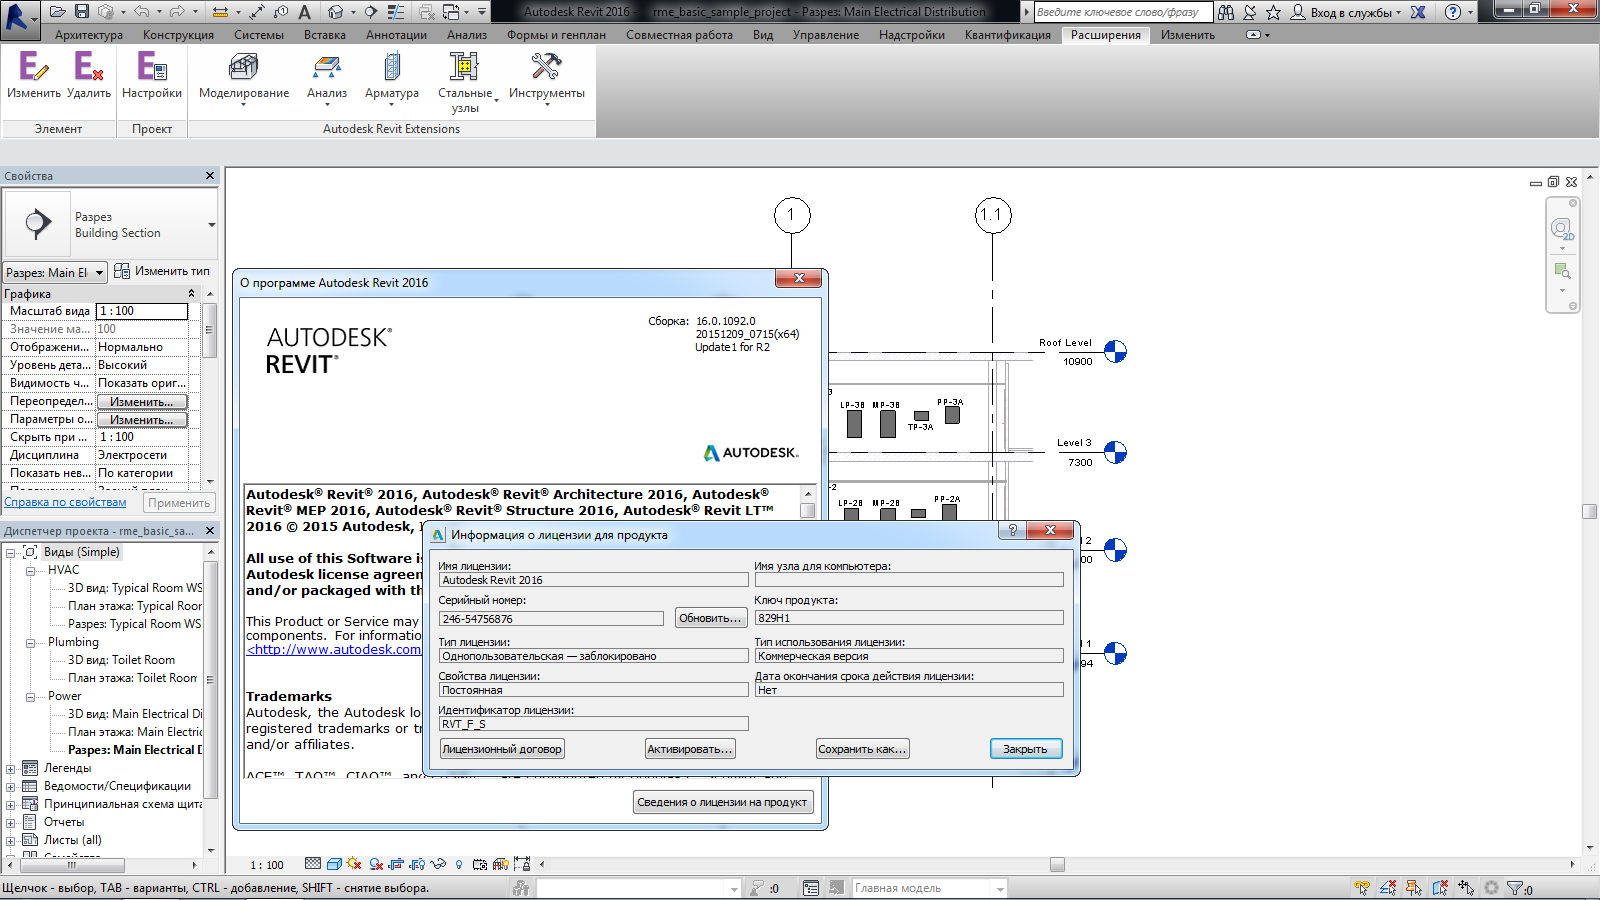Click the Лицензионный договор button
This screenshot has height=900, width=1600.
tap(502, 749)
